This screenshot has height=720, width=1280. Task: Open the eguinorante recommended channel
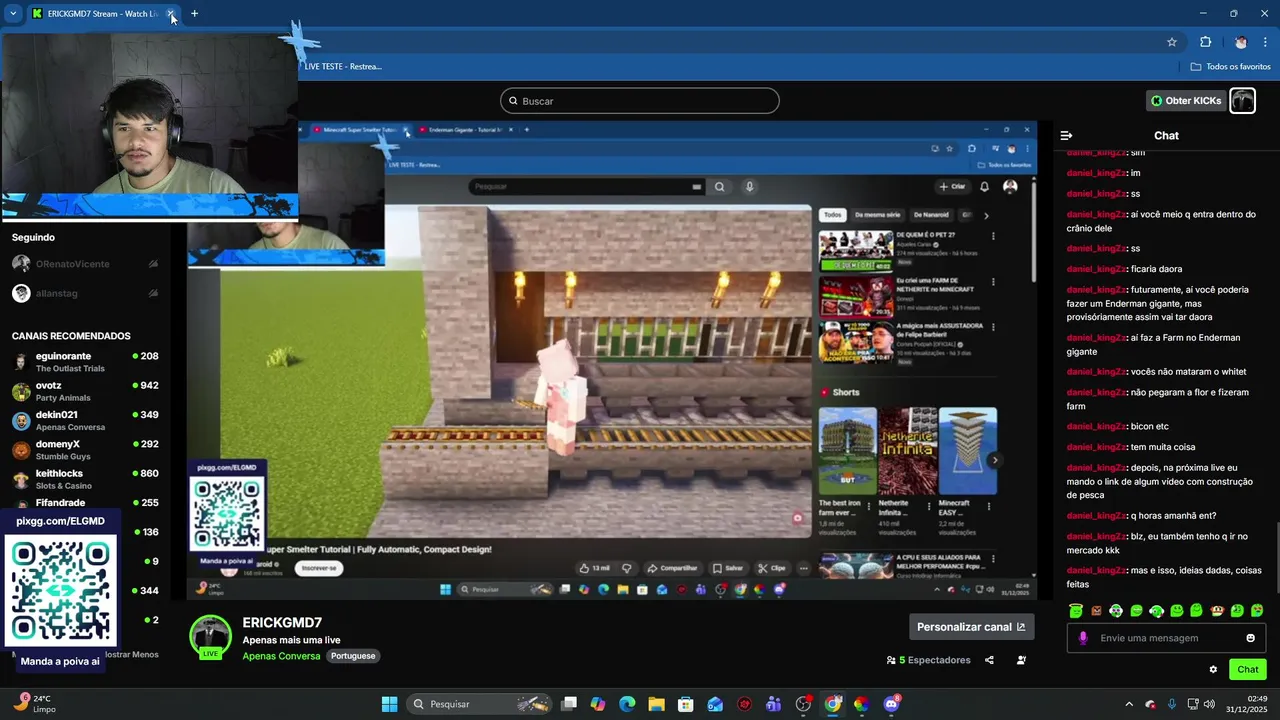[x=85, y=362]
